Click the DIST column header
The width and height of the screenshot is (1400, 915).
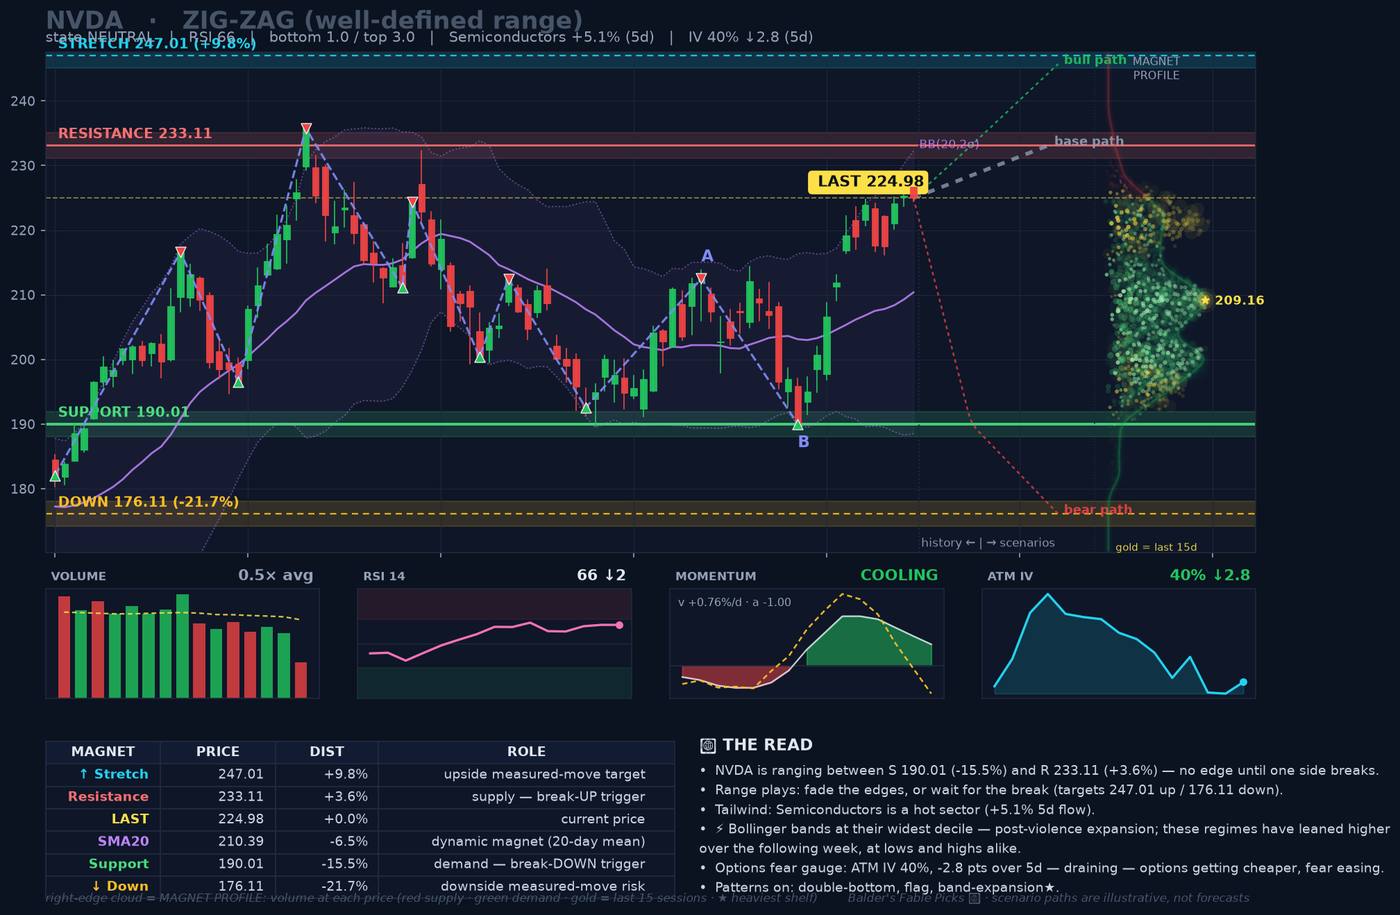327,752
